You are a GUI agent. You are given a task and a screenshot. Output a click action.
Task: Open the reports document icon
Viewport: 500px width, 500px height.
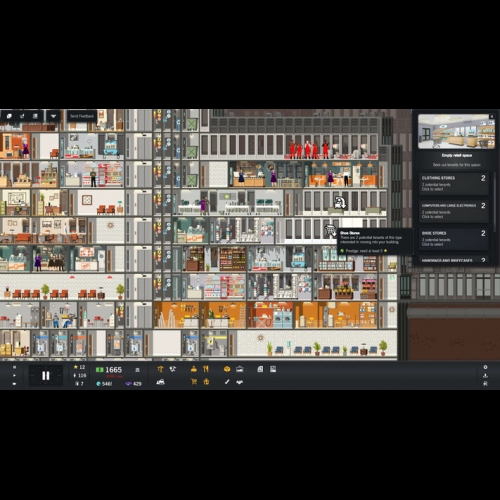[260, 369]
